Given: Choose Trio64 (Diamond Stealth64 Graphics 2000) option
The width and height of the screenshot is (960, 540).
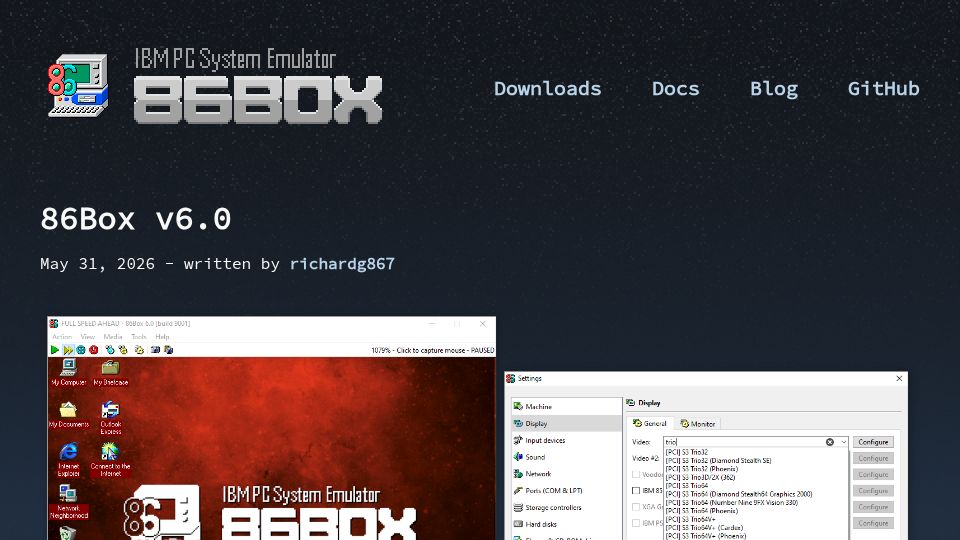Looking at the screenshot, I should 756,494.
